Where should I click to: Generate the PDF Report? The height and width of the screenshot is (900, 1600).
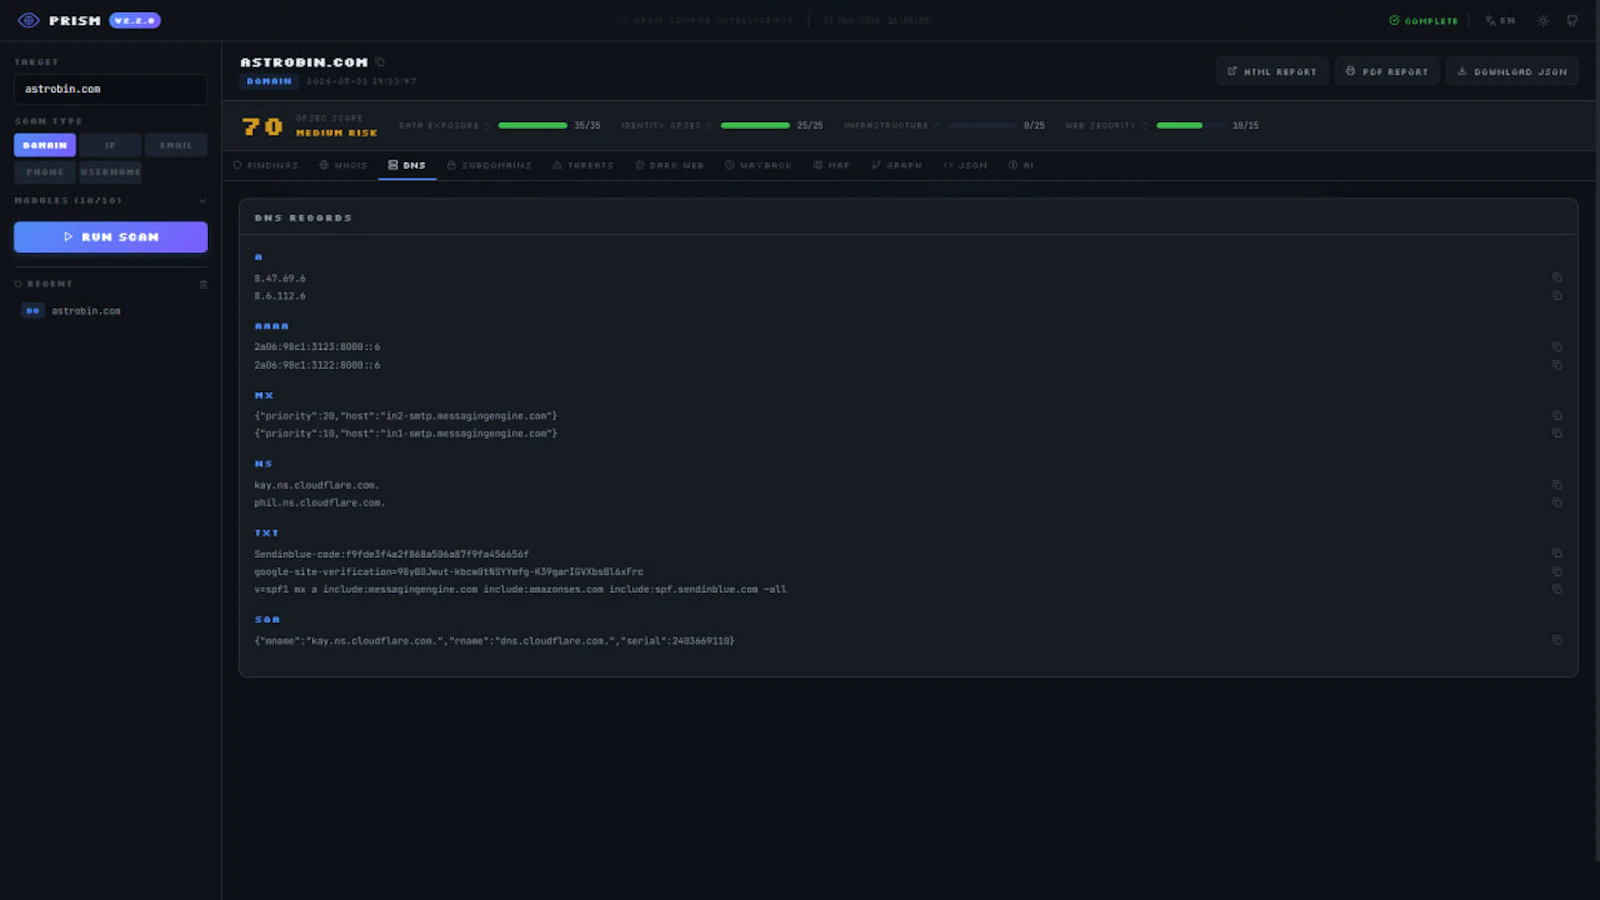[1387, 71]
